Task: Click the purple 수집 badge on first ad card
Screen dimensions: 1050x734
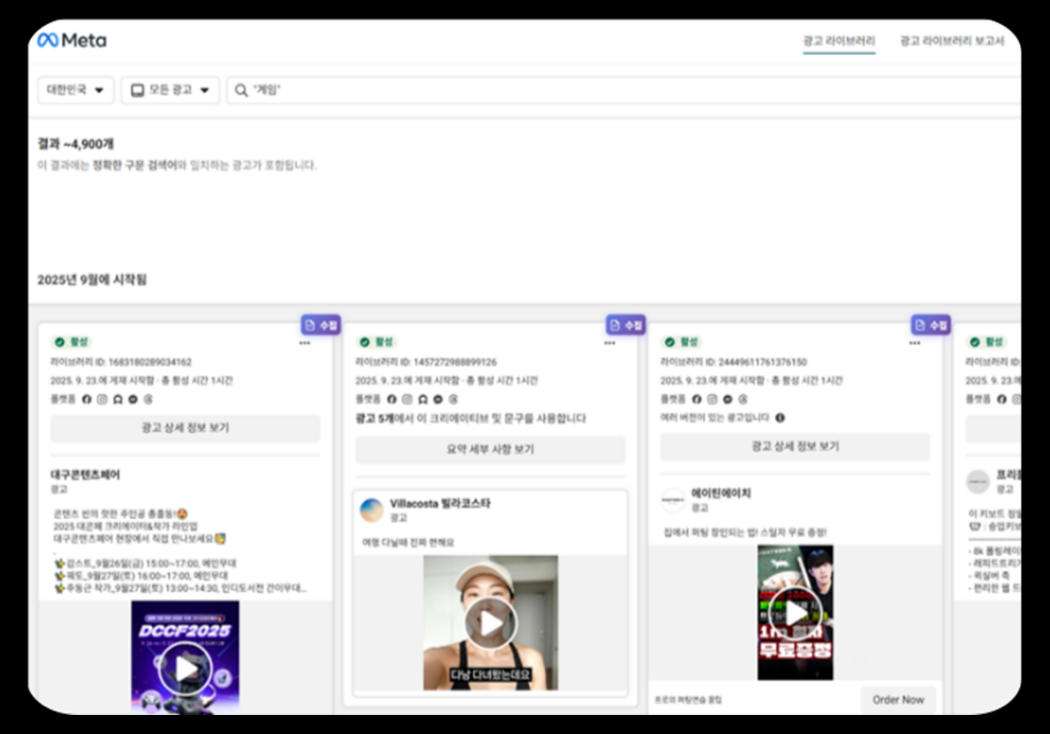Action: pos(321,325)
